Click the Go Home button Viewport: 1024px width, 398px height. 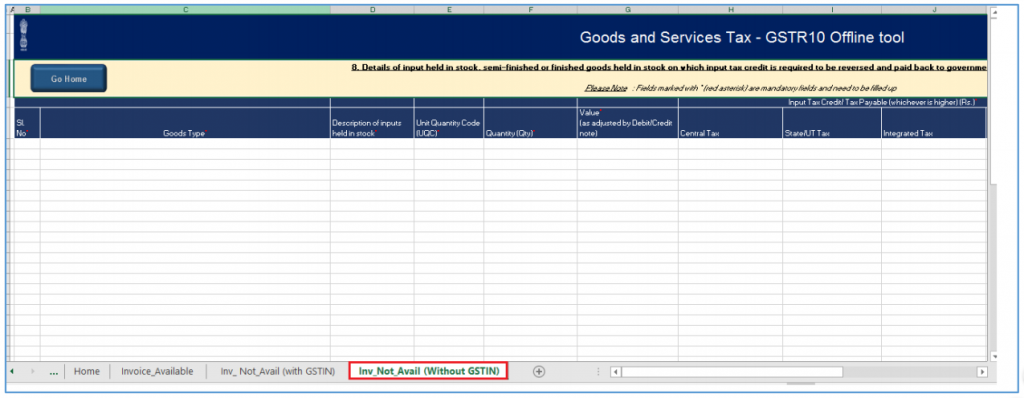pyautogui.click(x=68, y=78)
